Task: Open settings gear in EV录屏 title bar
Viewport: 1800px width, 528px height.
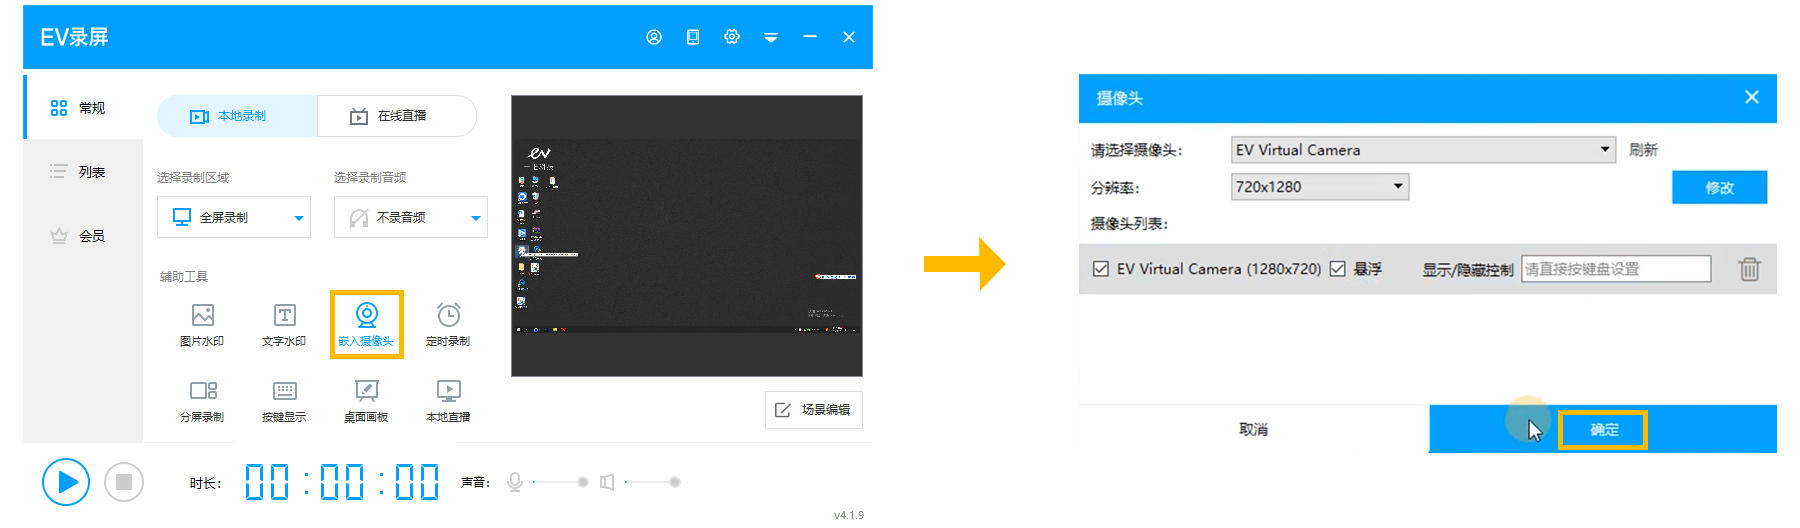Action: coord(732,37)
